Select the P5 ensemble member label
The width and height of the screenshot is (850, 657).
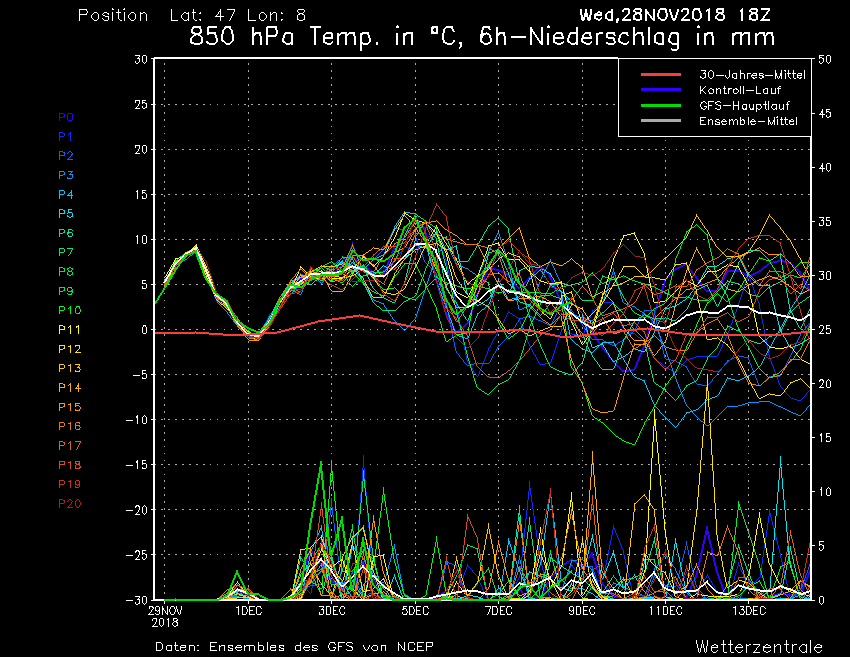click(x=66, y=214)
